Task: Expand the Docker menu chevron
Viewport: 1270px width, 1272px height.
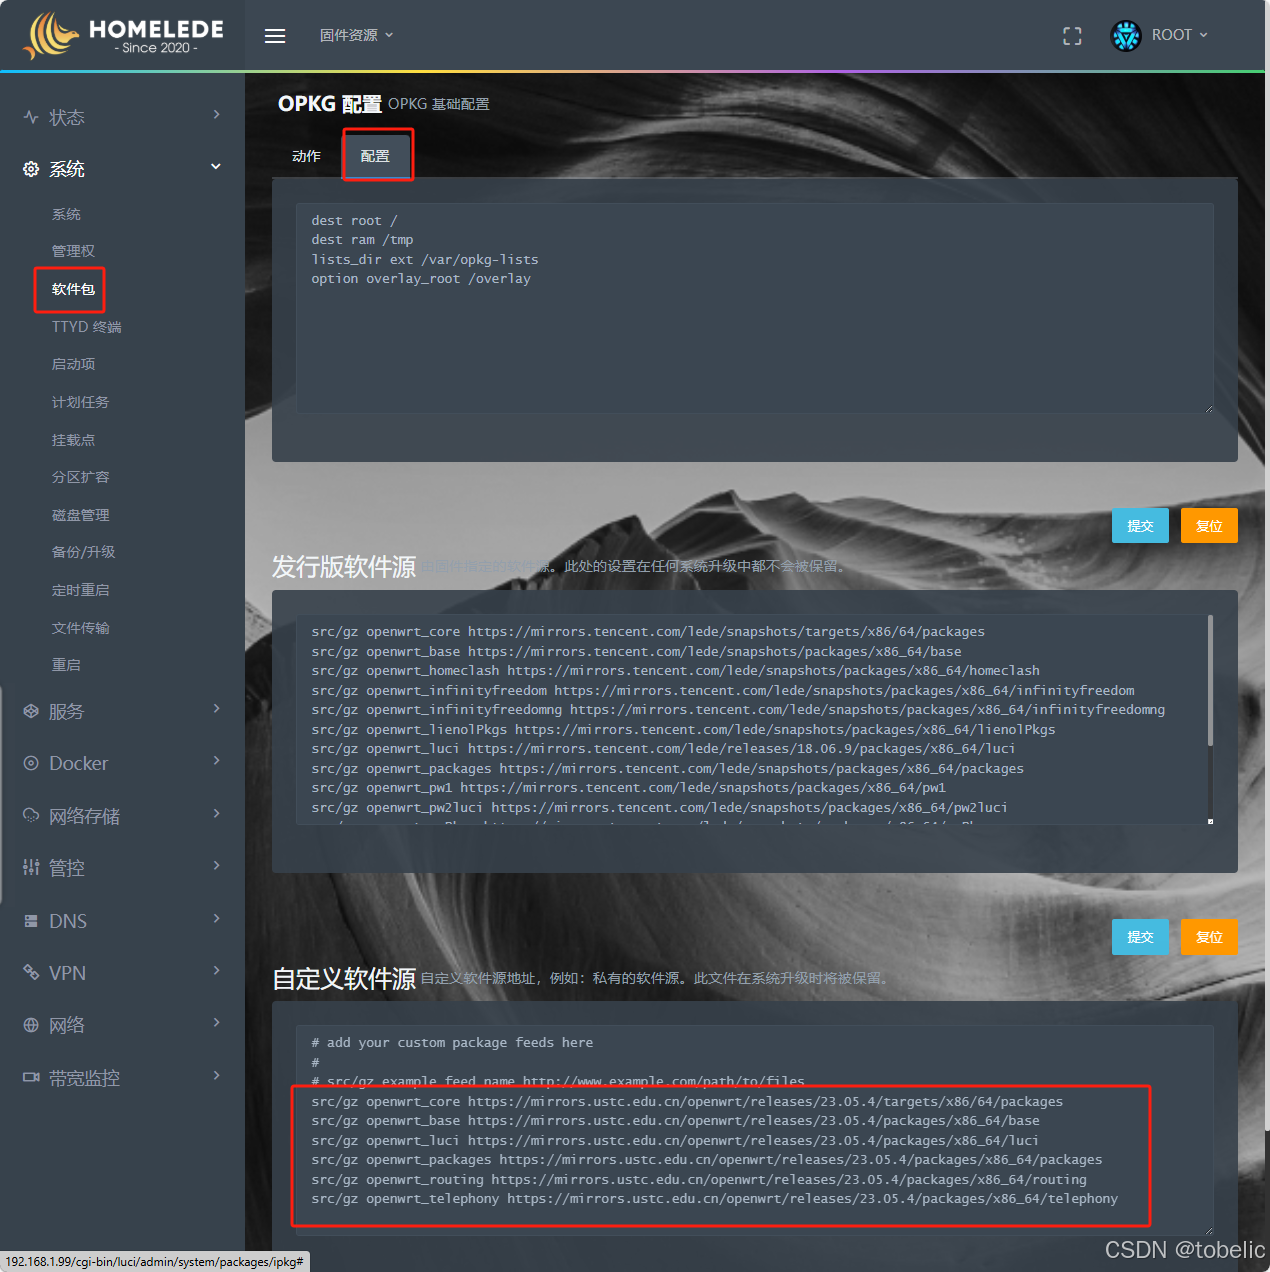Action: (x=217, y=761)
